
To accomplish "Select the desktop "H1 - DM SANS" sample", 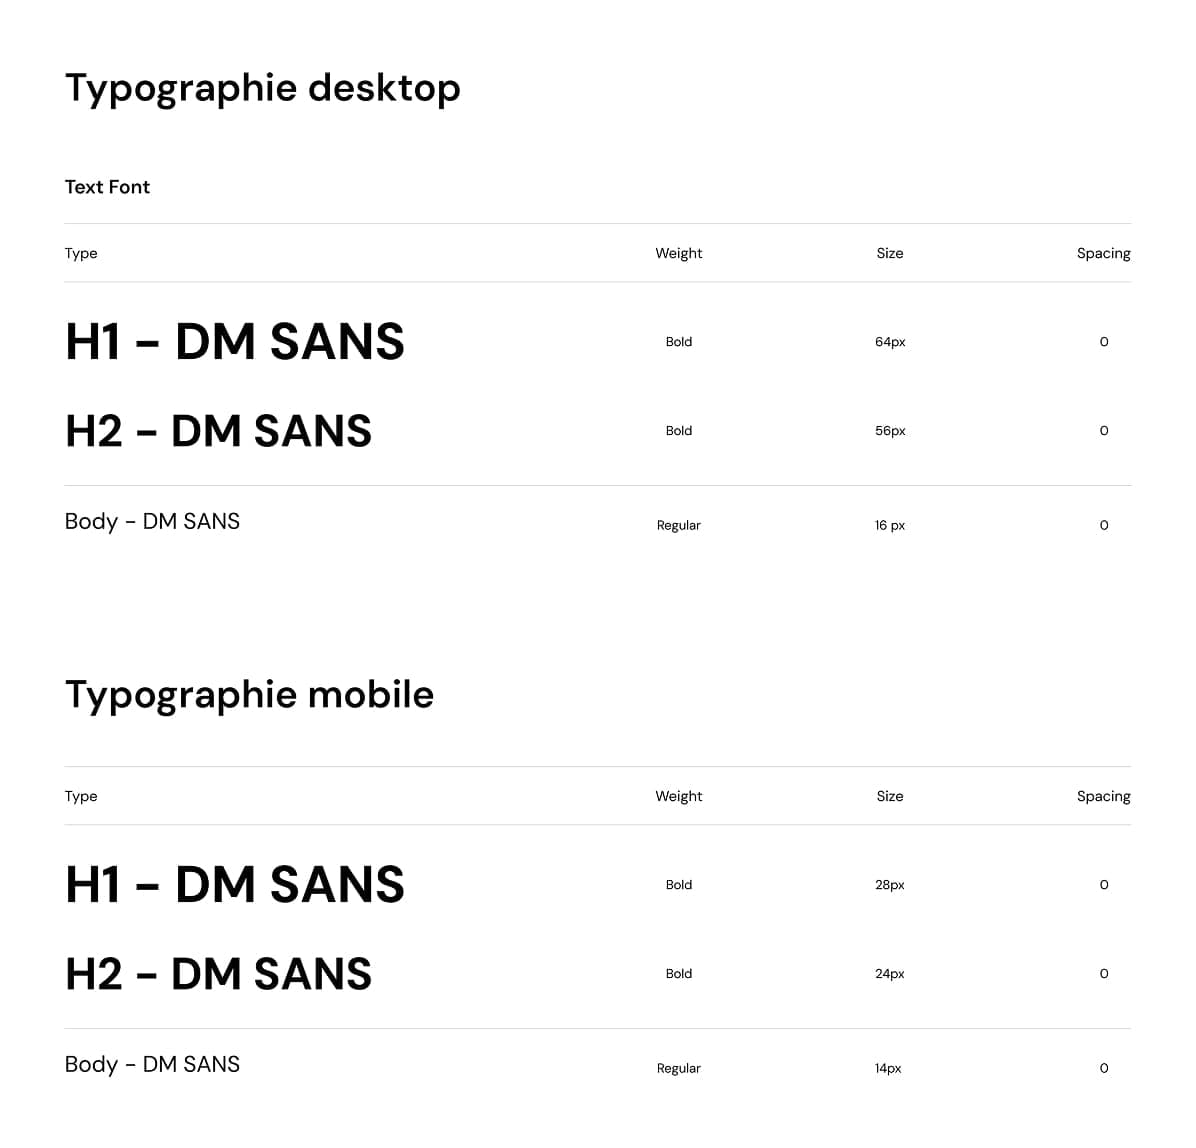I will [x=235, y=342].
